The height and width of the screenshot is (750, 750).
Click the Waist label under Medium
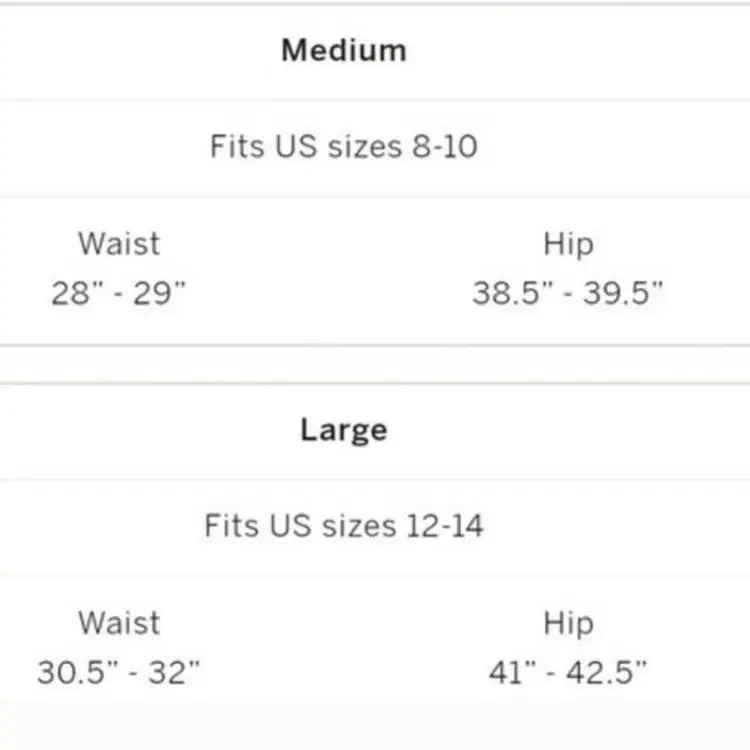pyautogui.click(x=119, y=243)
